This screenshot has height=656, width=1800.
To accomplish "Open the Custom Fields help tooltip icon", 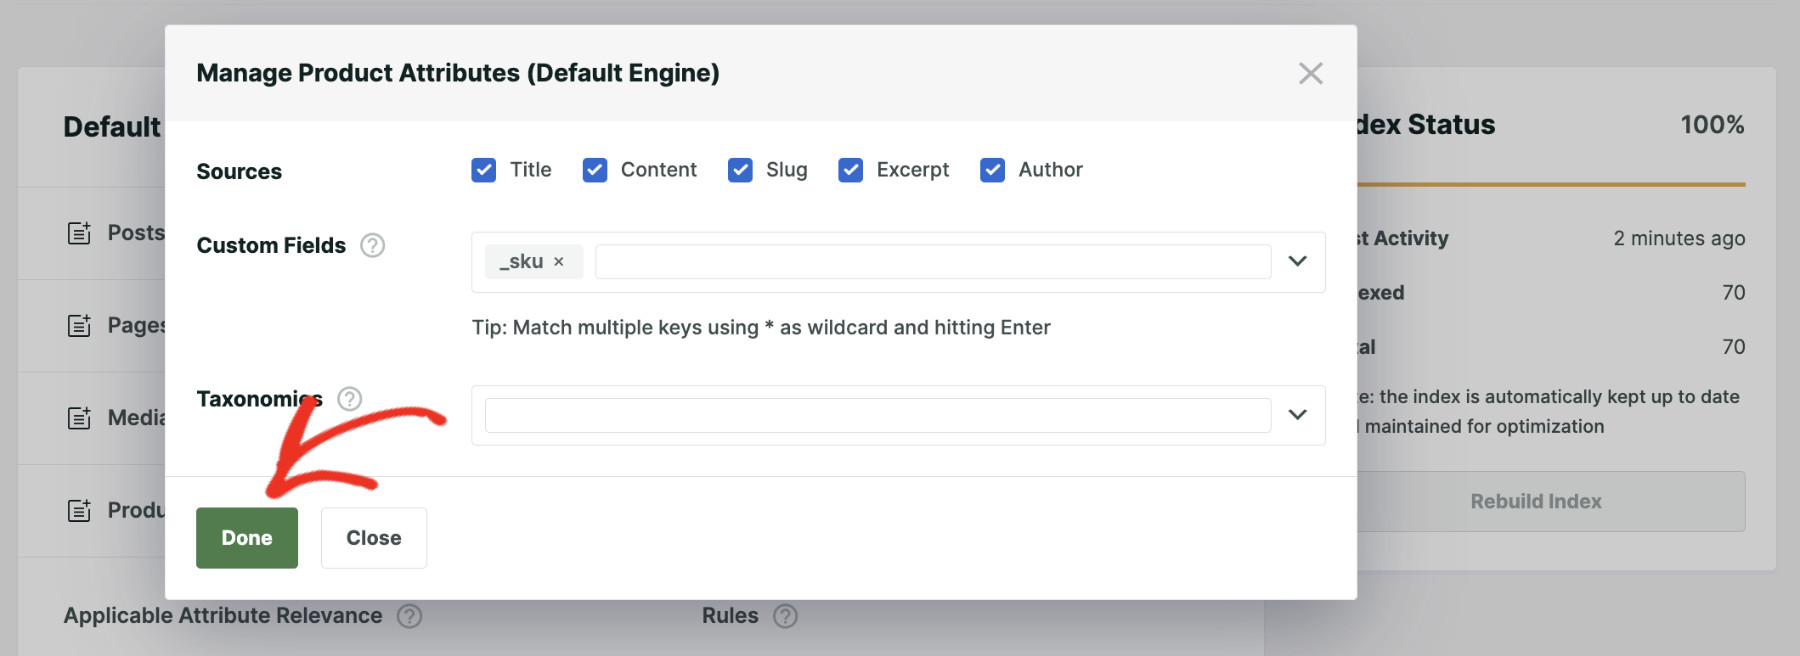I will pos(373,245).
